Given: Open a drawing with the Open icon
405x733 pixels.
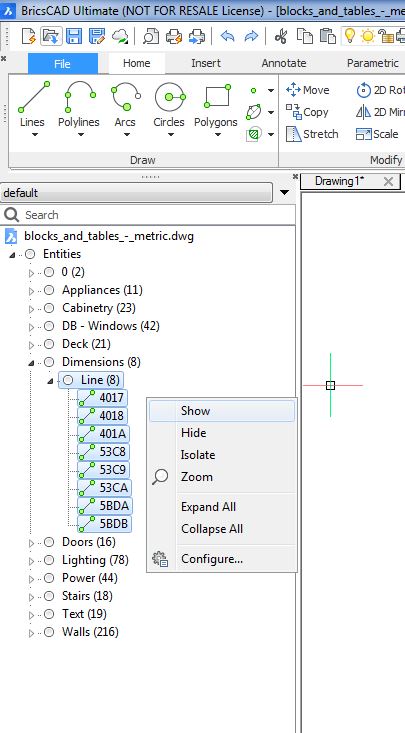Looking at the screenshot, I should tap(51, 36).
